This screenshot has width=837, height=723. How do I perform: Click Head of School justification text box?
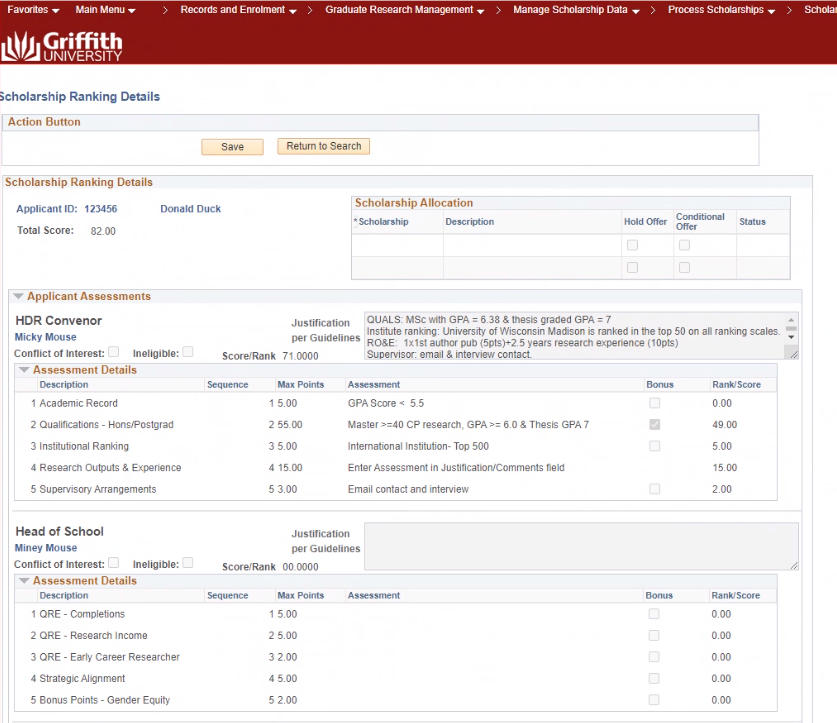[x=580, y=546]
